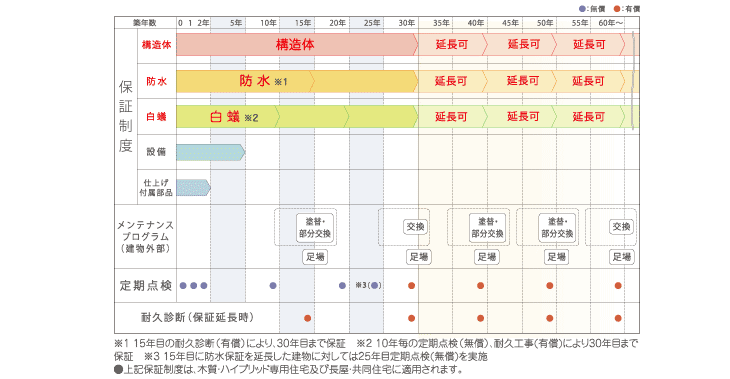
Task: Click first 延長可 in 構造体 row
Action: pos(452,45)
